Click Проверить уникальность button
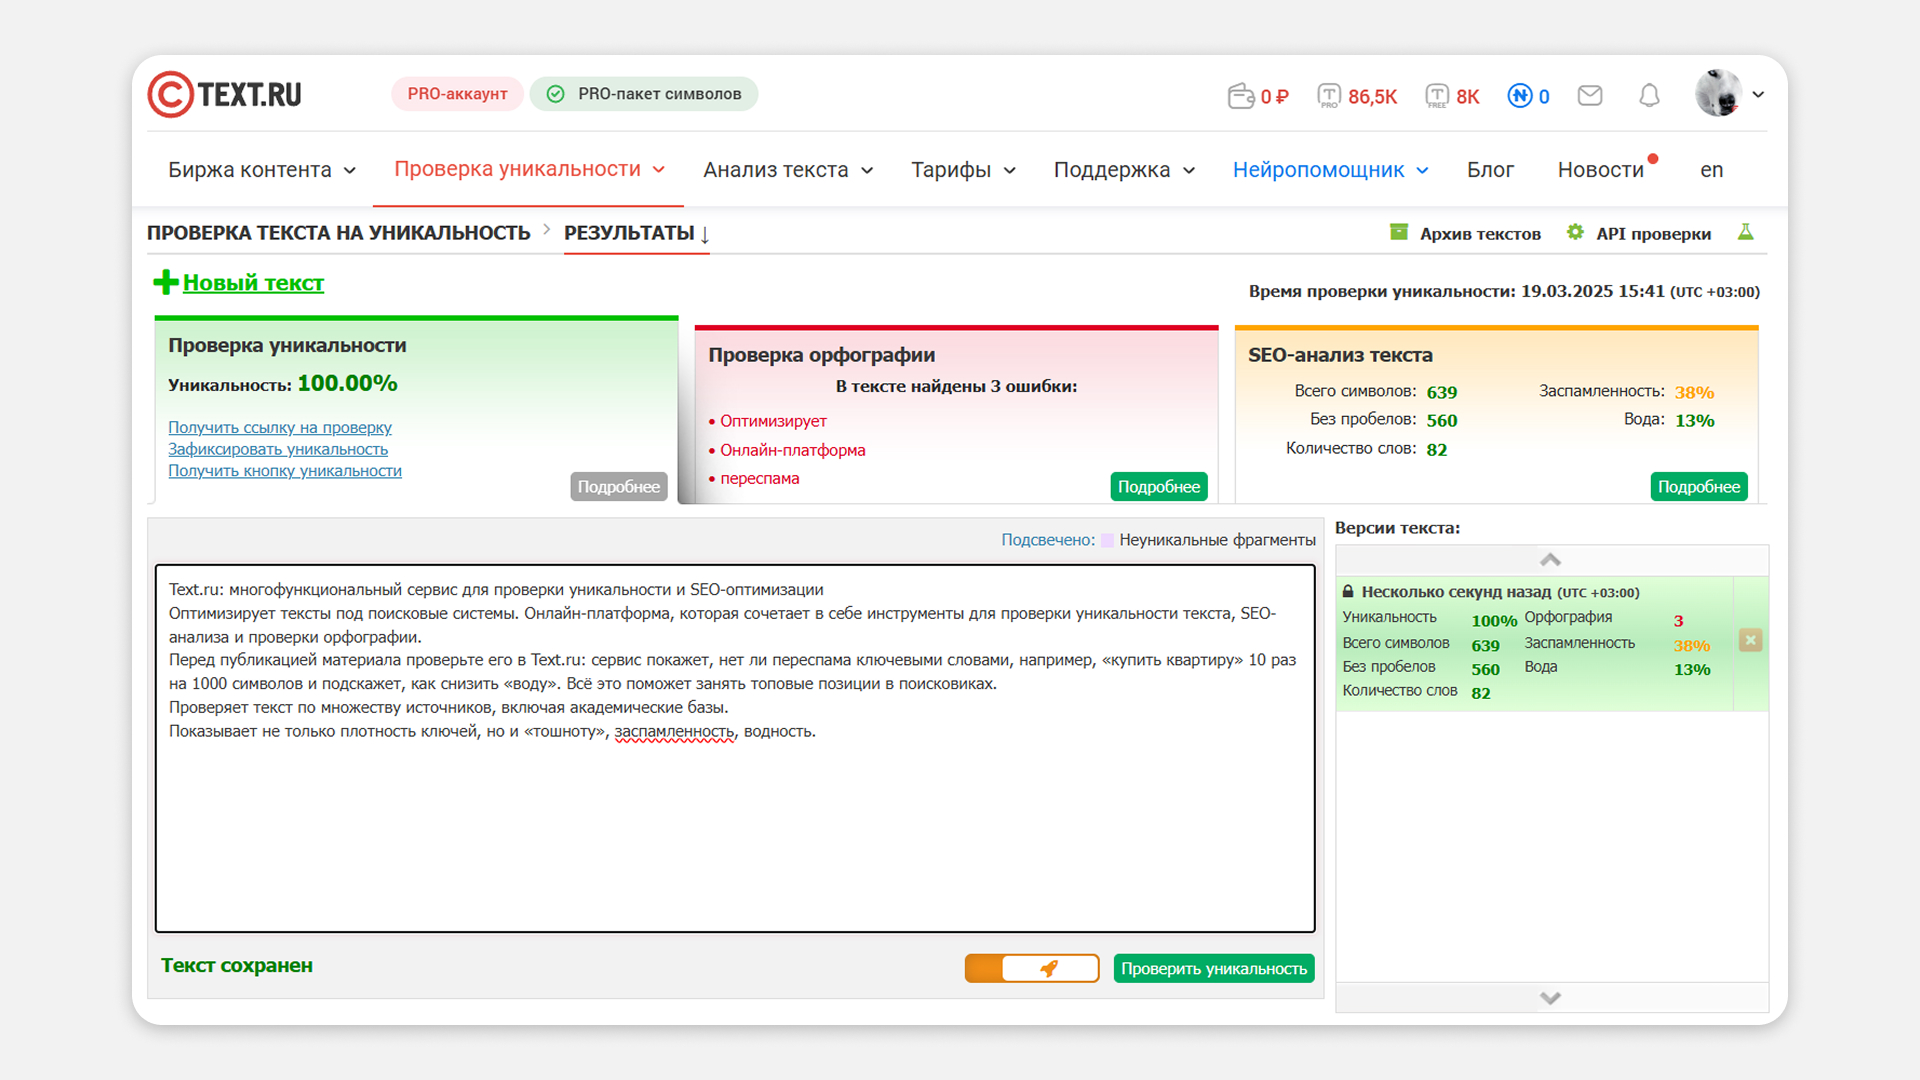 click(1213, 968)
